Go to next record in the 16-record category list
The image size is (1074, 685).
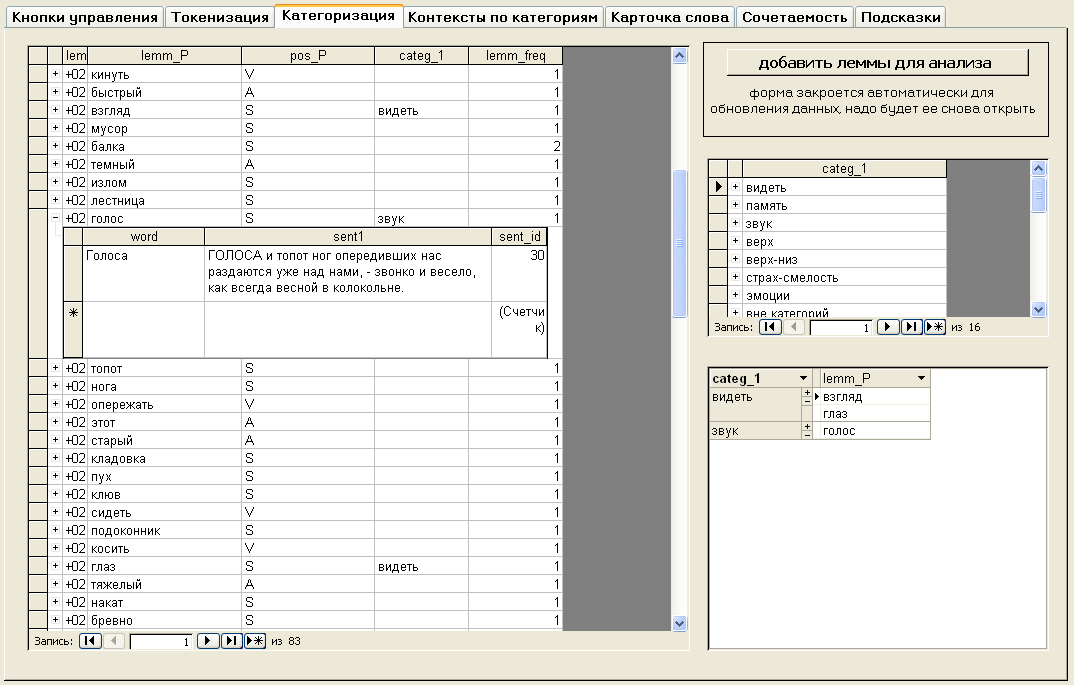(888, 327)
